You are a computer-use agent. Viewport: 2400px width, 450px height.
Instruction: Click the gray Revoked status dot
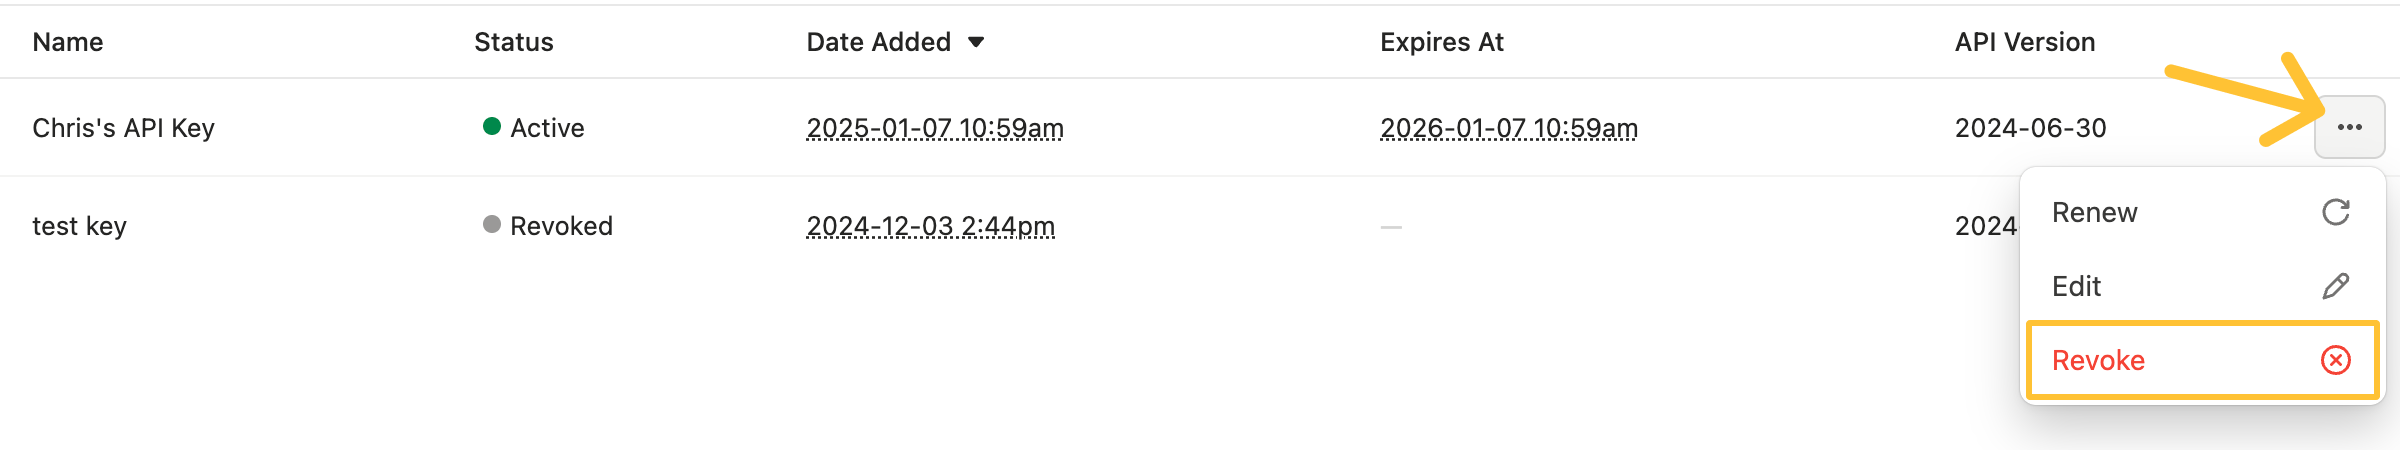(492, 224)
